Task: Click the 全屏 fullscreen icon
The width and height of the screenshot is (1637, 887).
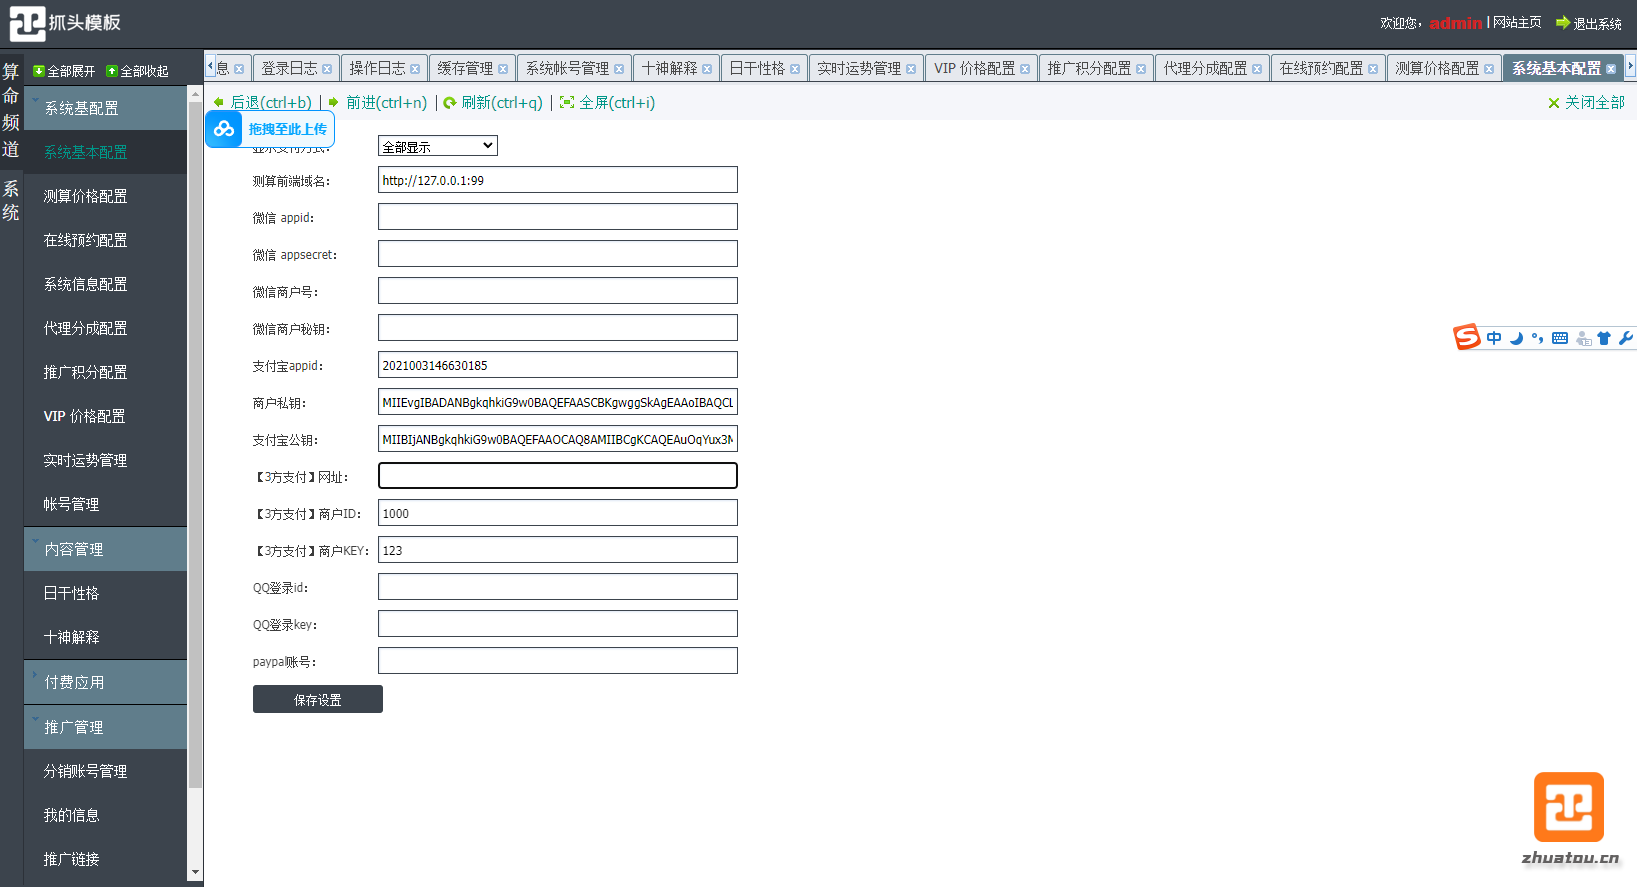Action: (x=567, y=103)
